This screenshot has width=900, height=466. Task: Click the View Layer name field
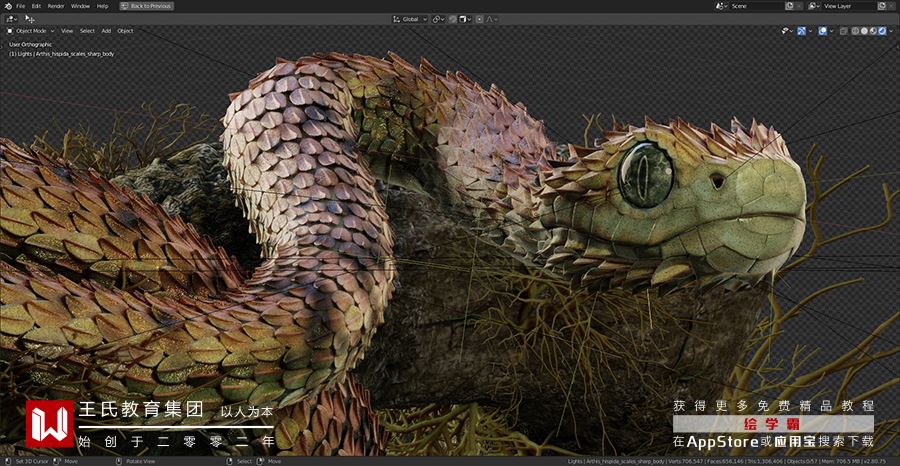click(x=845, y=6)
